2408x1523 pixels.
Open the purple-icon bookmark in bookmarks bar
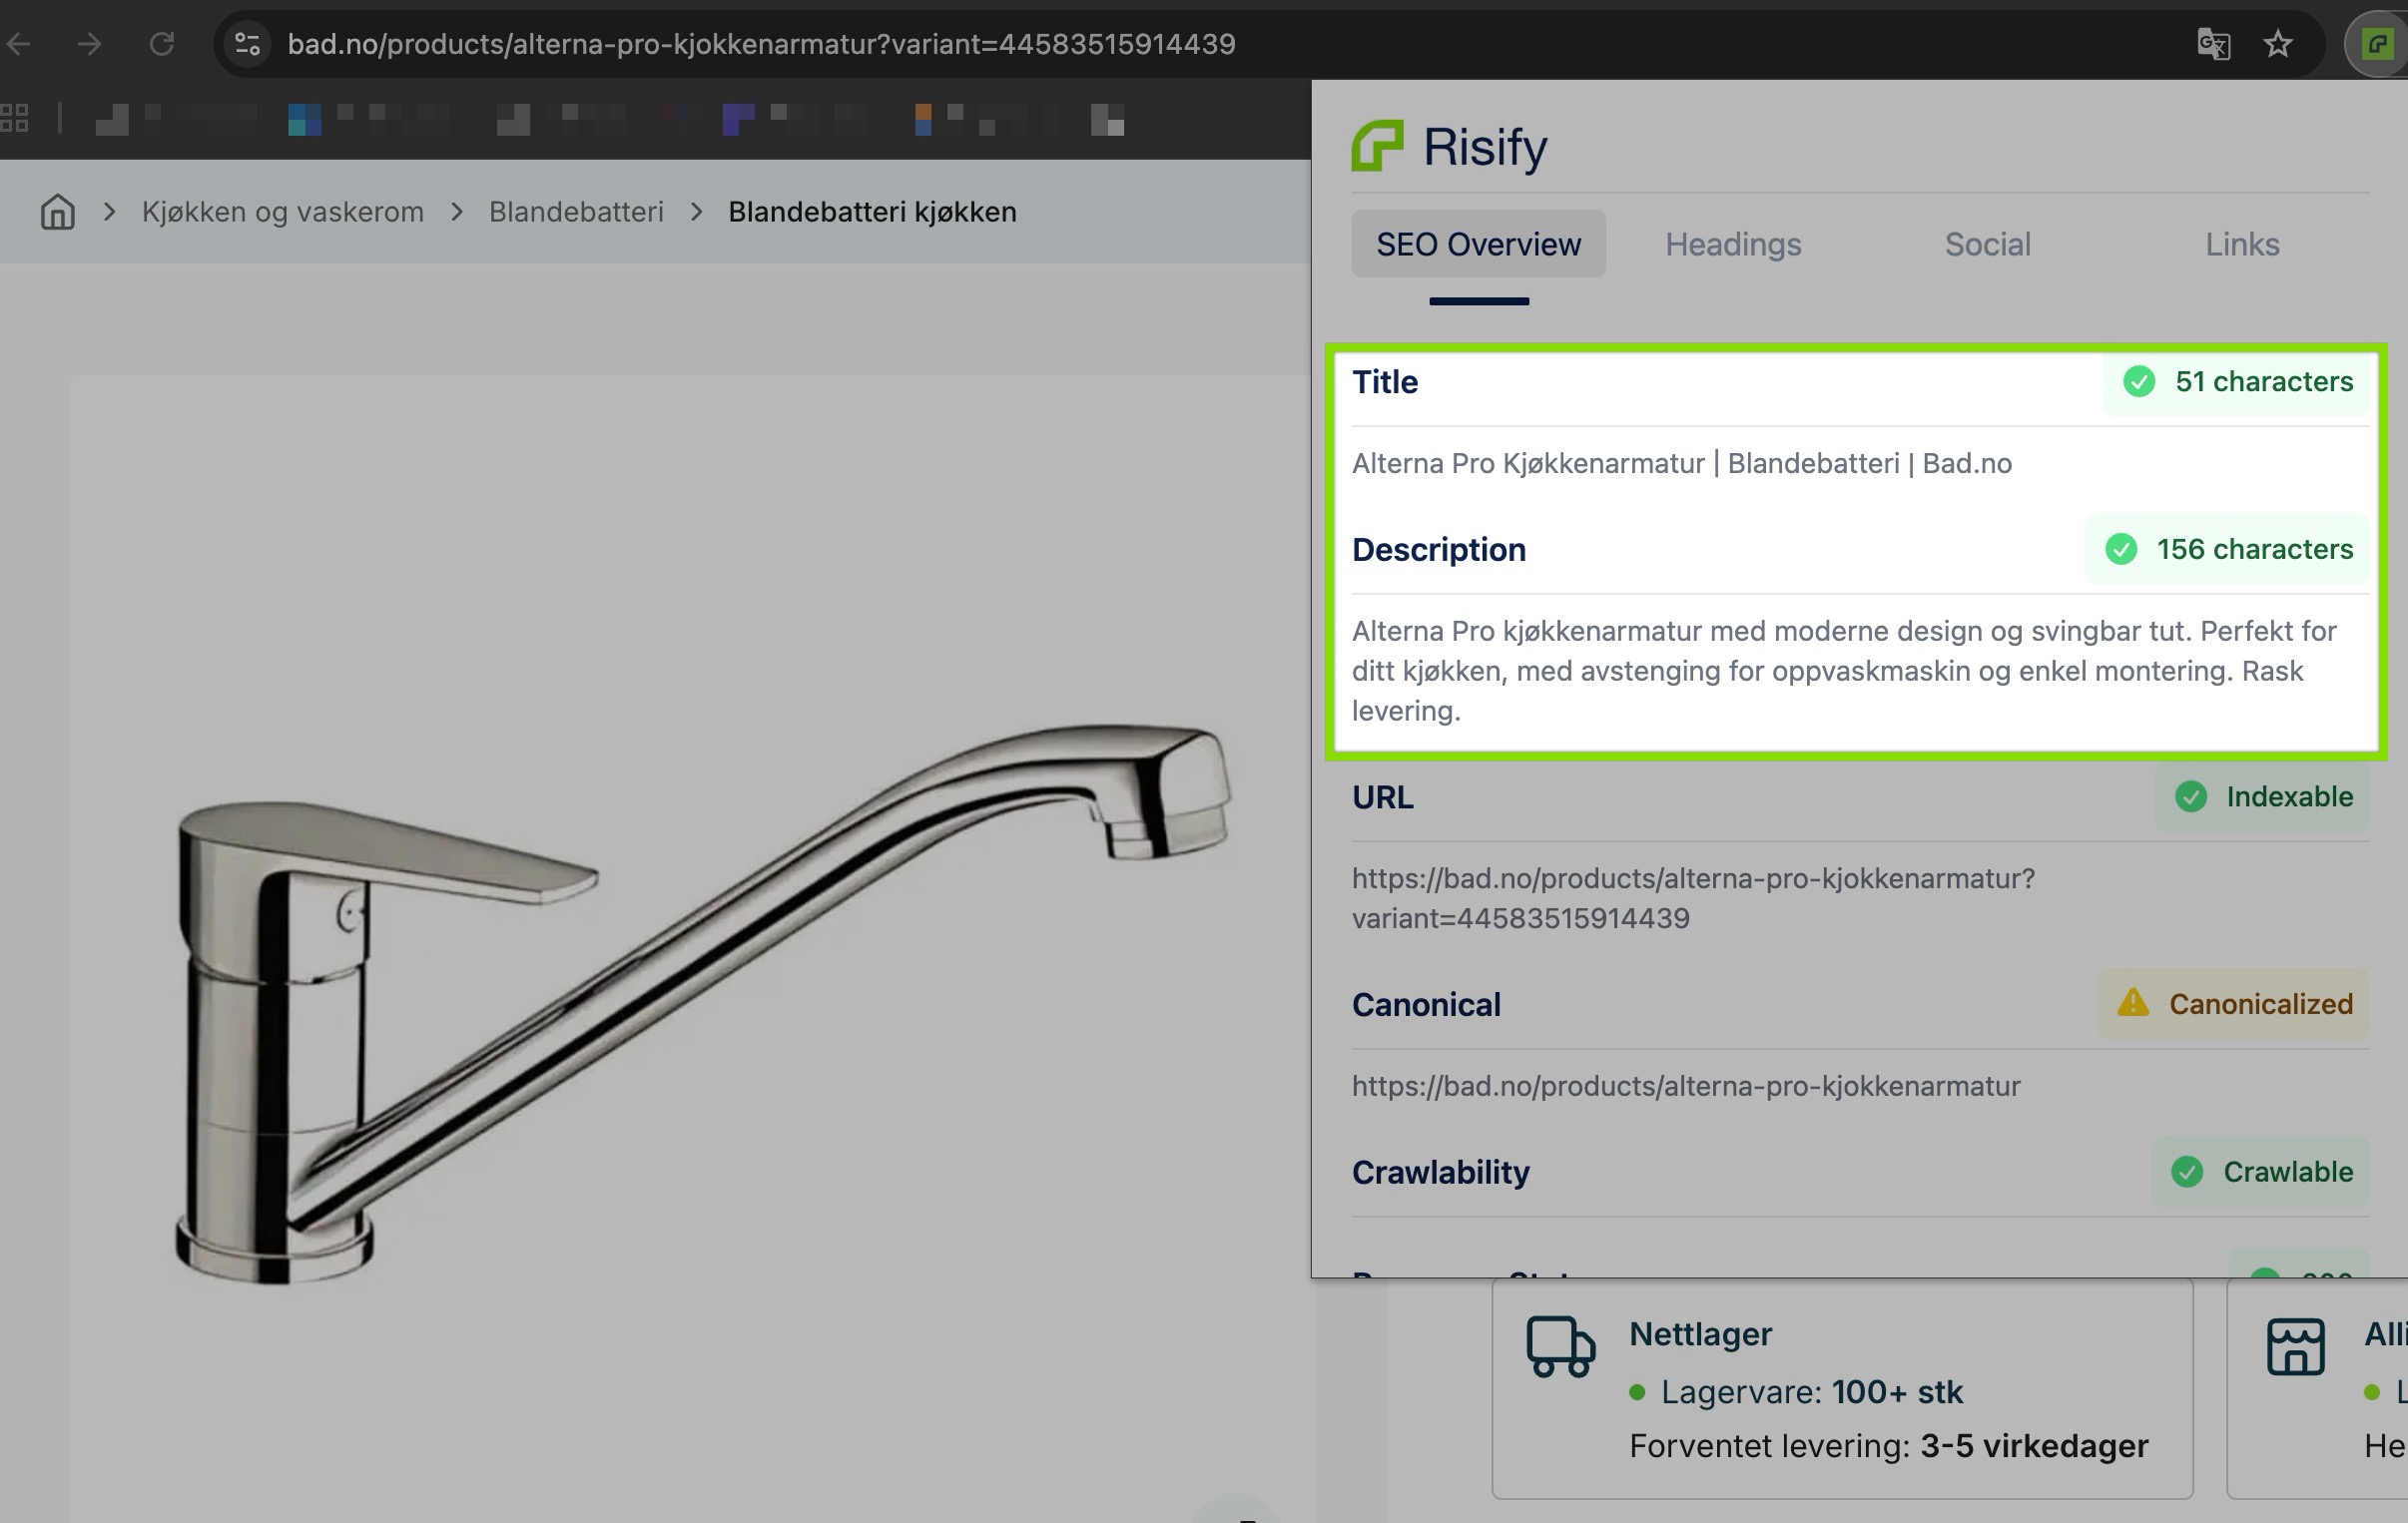795,119
